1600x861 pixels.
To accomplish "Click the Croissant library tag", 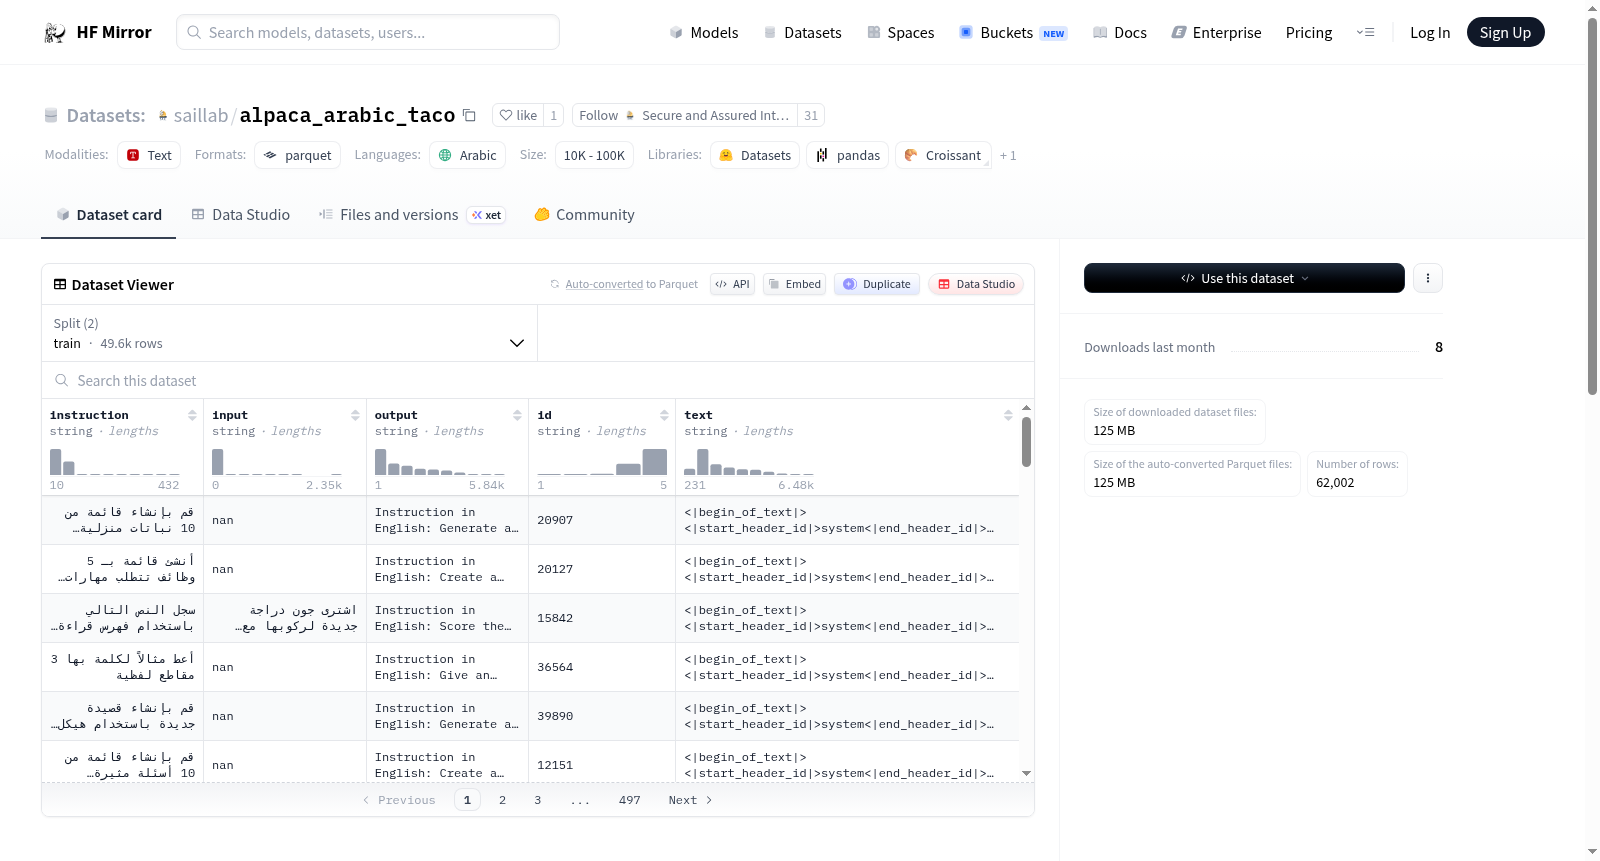I will click(x=943, y=155).
